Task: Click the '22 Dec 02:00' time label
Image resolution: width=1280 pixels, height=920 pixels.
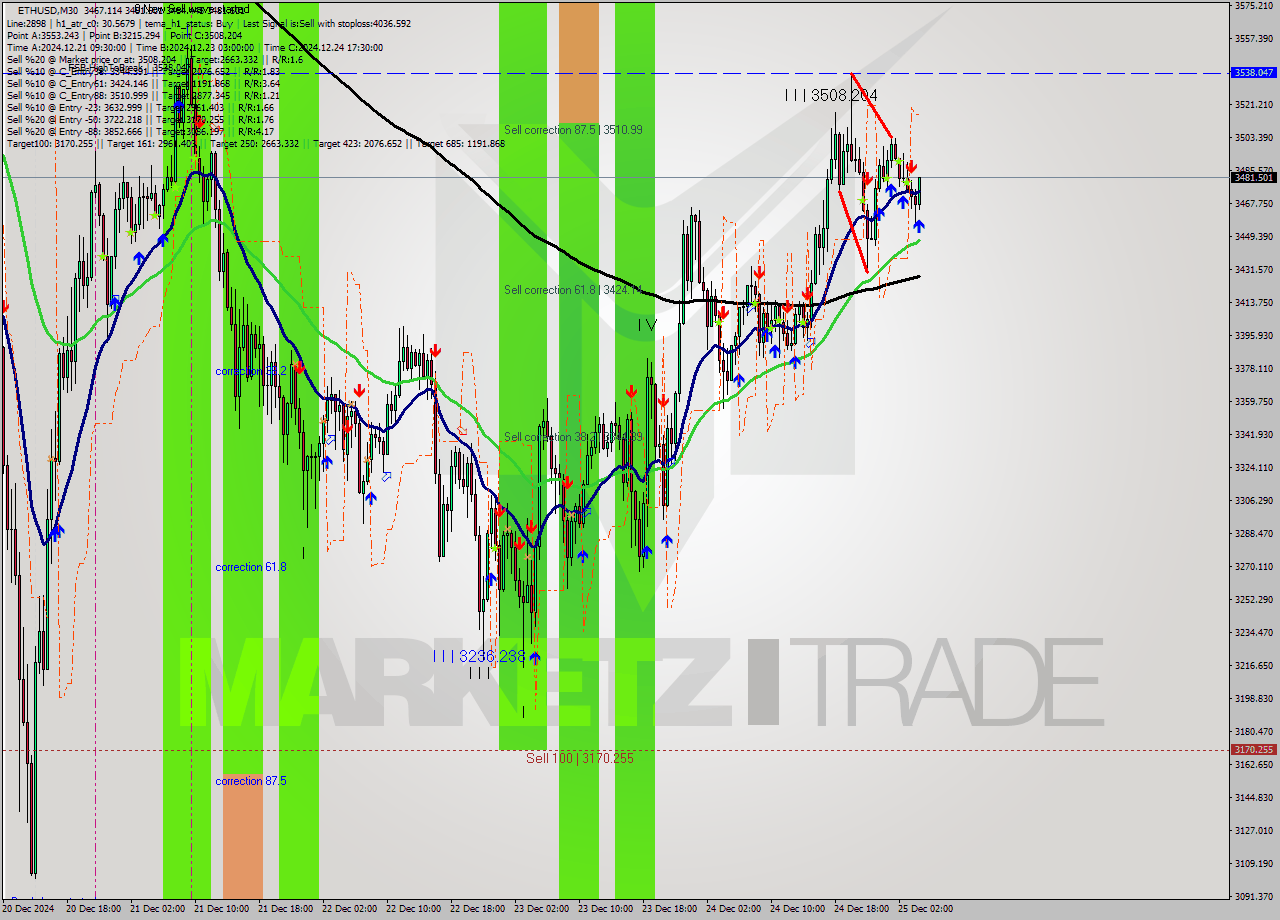Action: [350, 910]
